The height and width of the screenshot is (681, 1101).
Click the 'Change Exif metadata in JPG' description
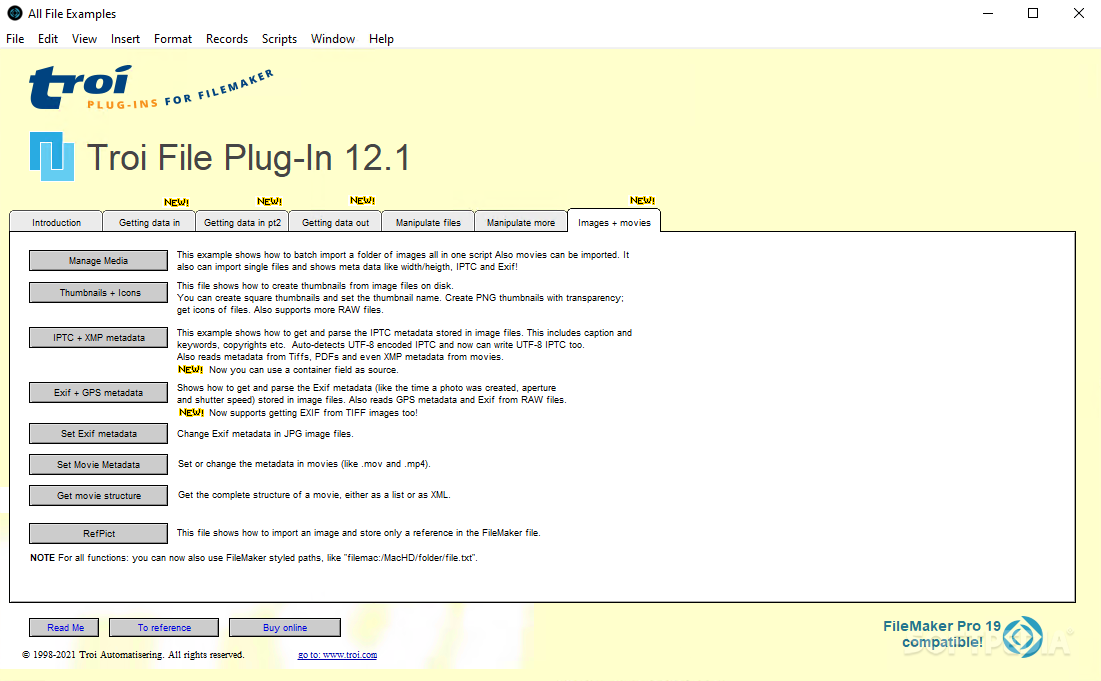265,434
